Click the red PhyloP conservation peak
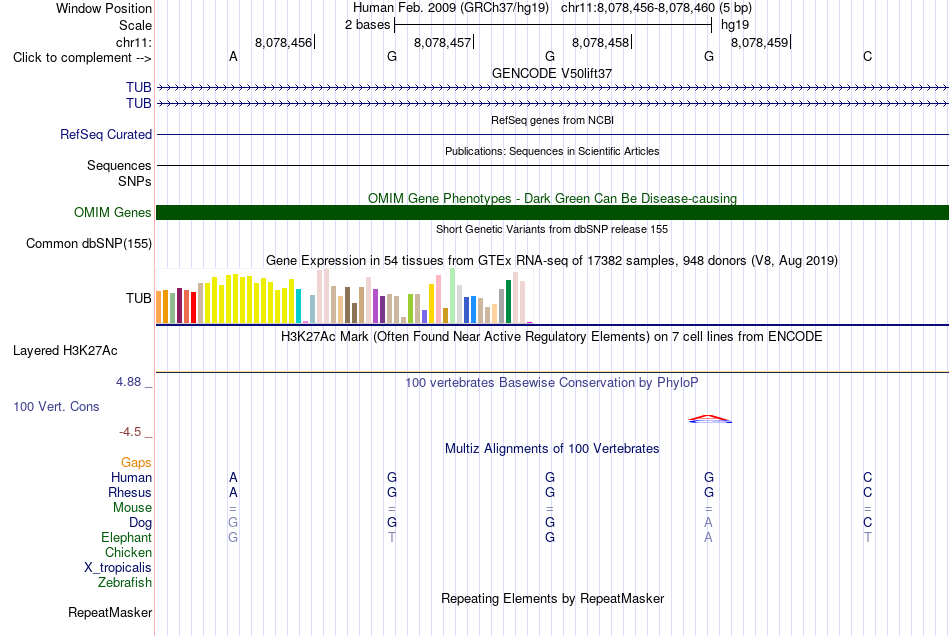The height and width of the screenshot is (636, 950). 709,417
